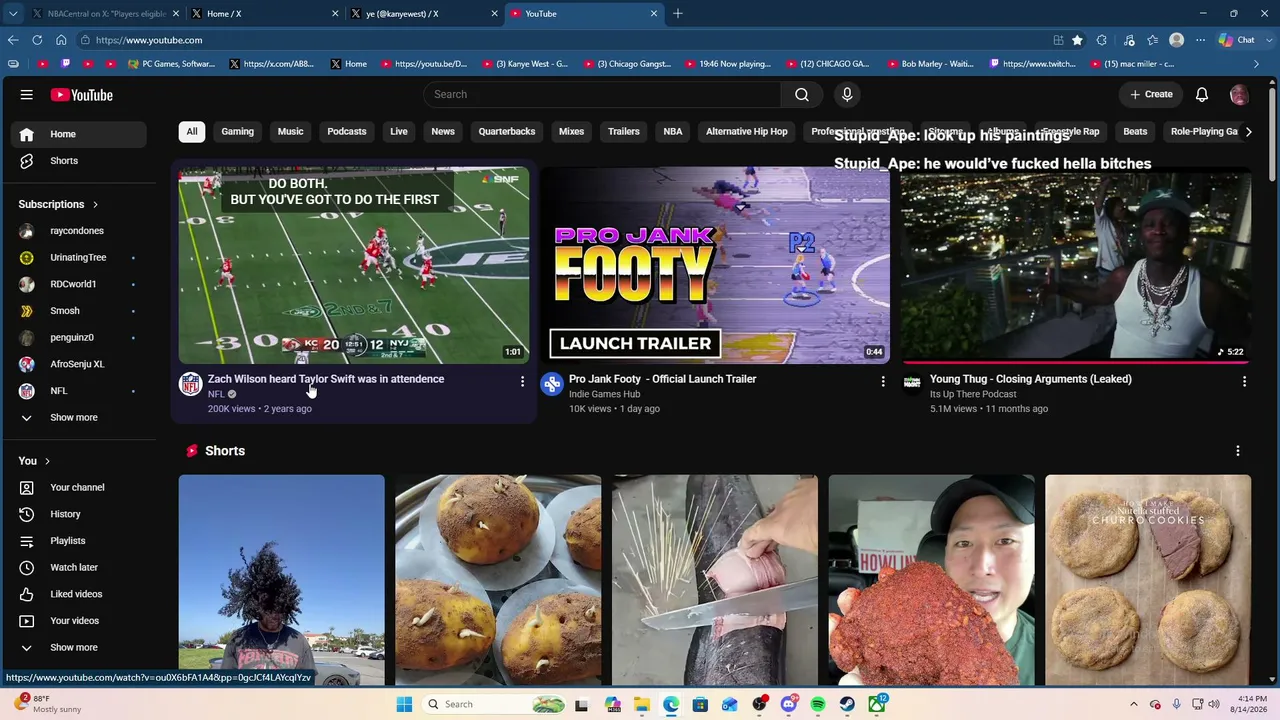Open the browser tab list dropdown

click(13, 14)
